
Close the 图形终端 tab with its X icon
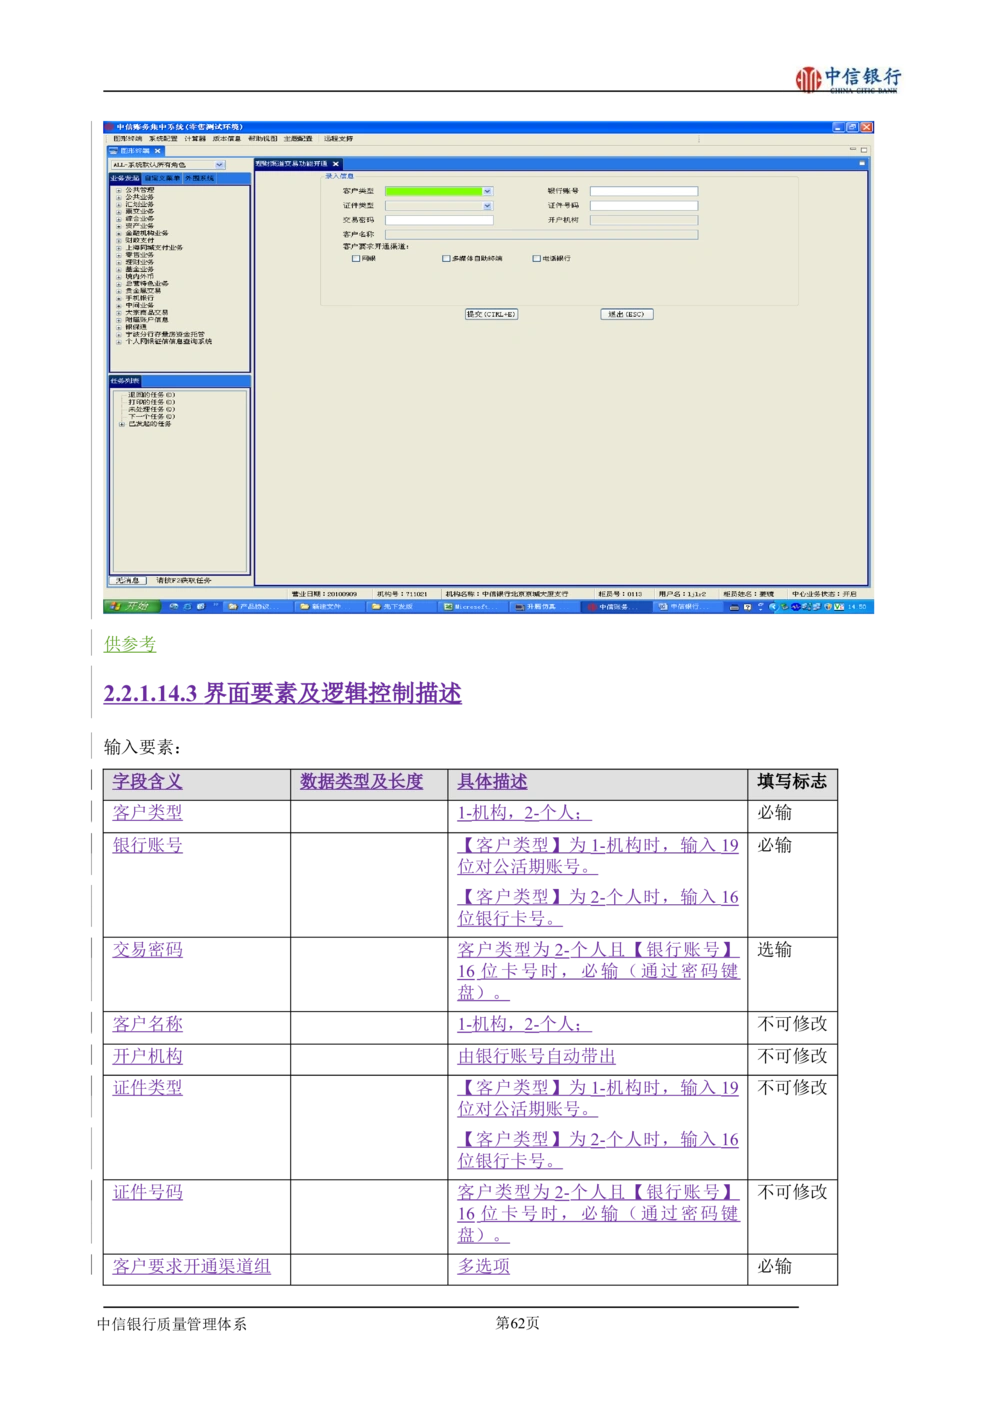157,151
